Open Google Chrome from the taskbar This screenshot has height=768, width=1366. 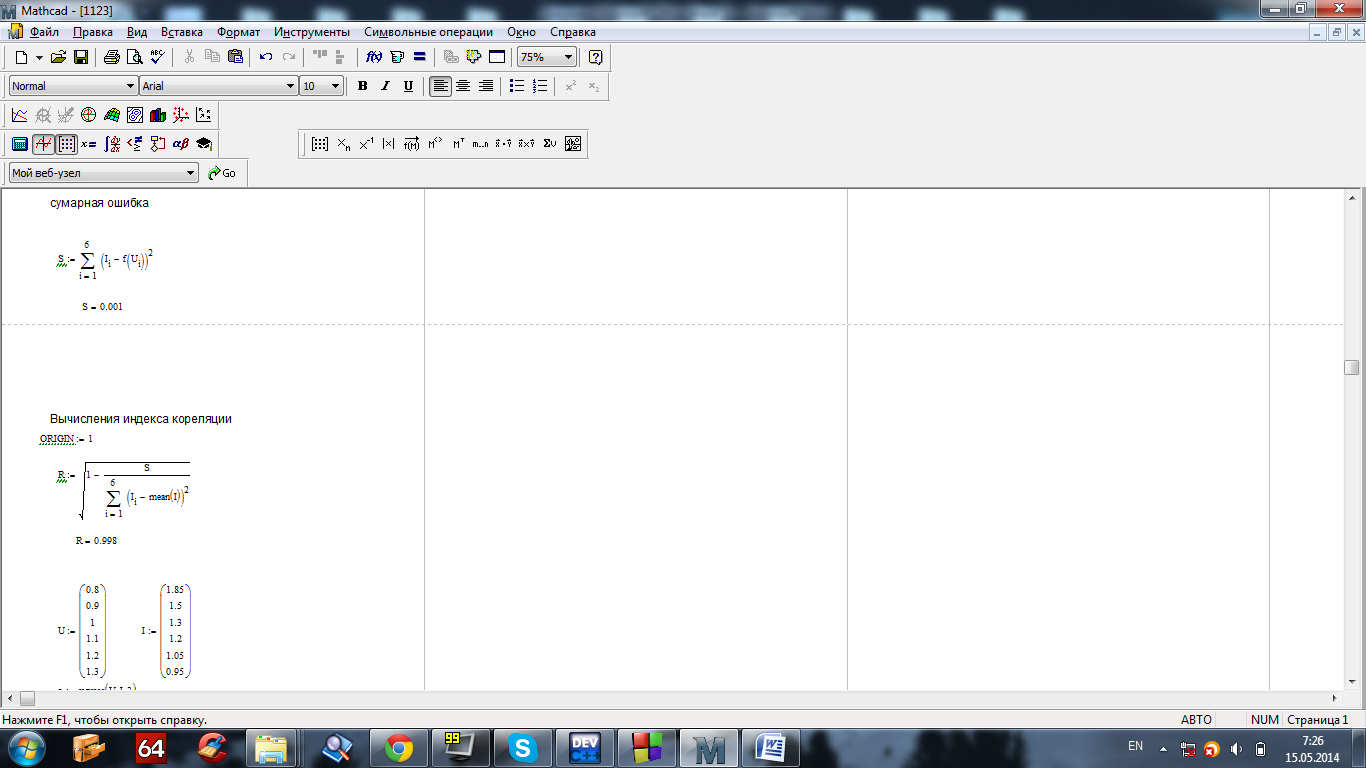(x=399, y=748)
